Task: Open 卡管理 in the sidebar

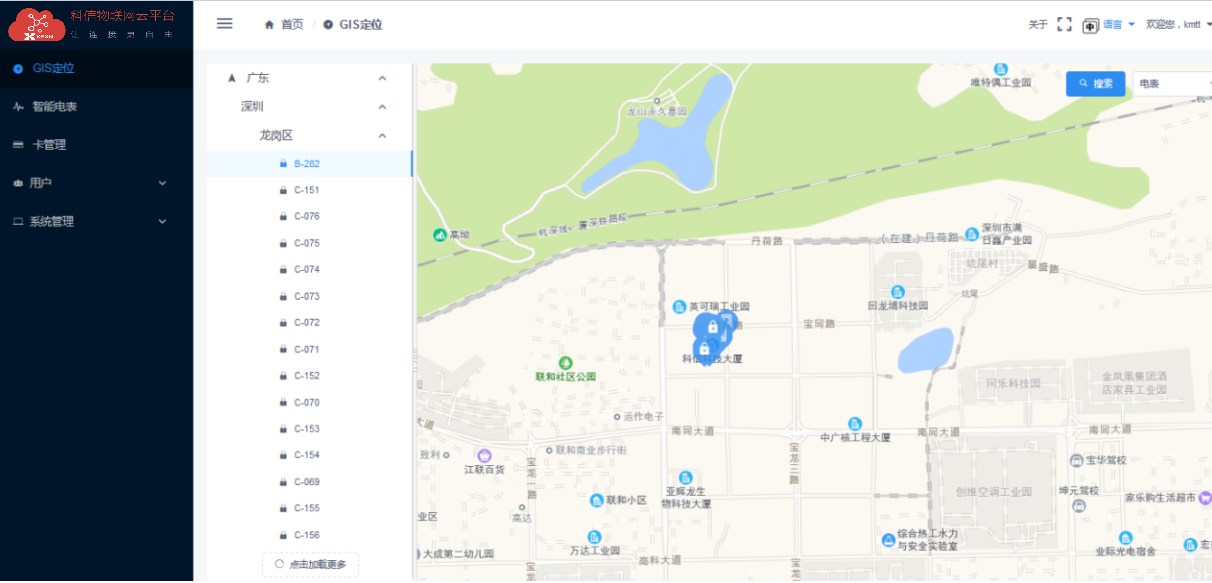Action: click(49, 145)
